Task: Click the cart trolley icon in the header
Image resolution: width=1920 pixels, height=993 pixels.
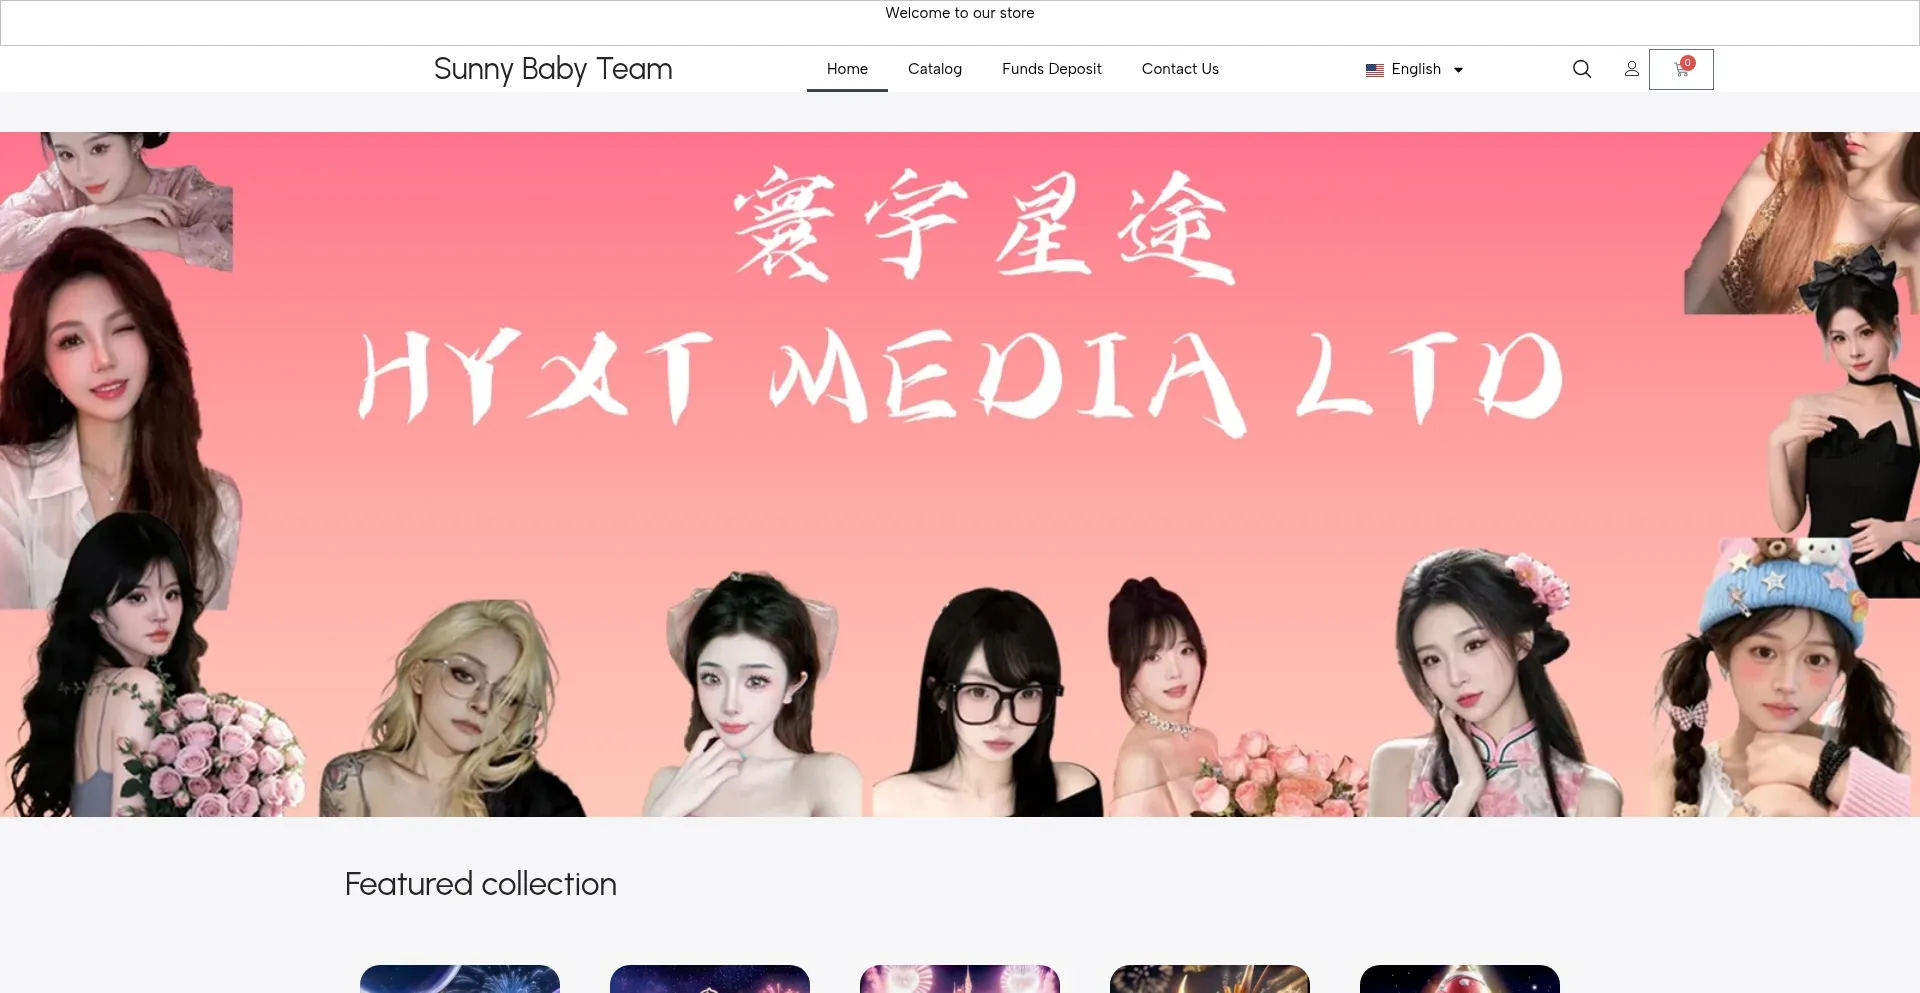Action: coord(1681,70)
